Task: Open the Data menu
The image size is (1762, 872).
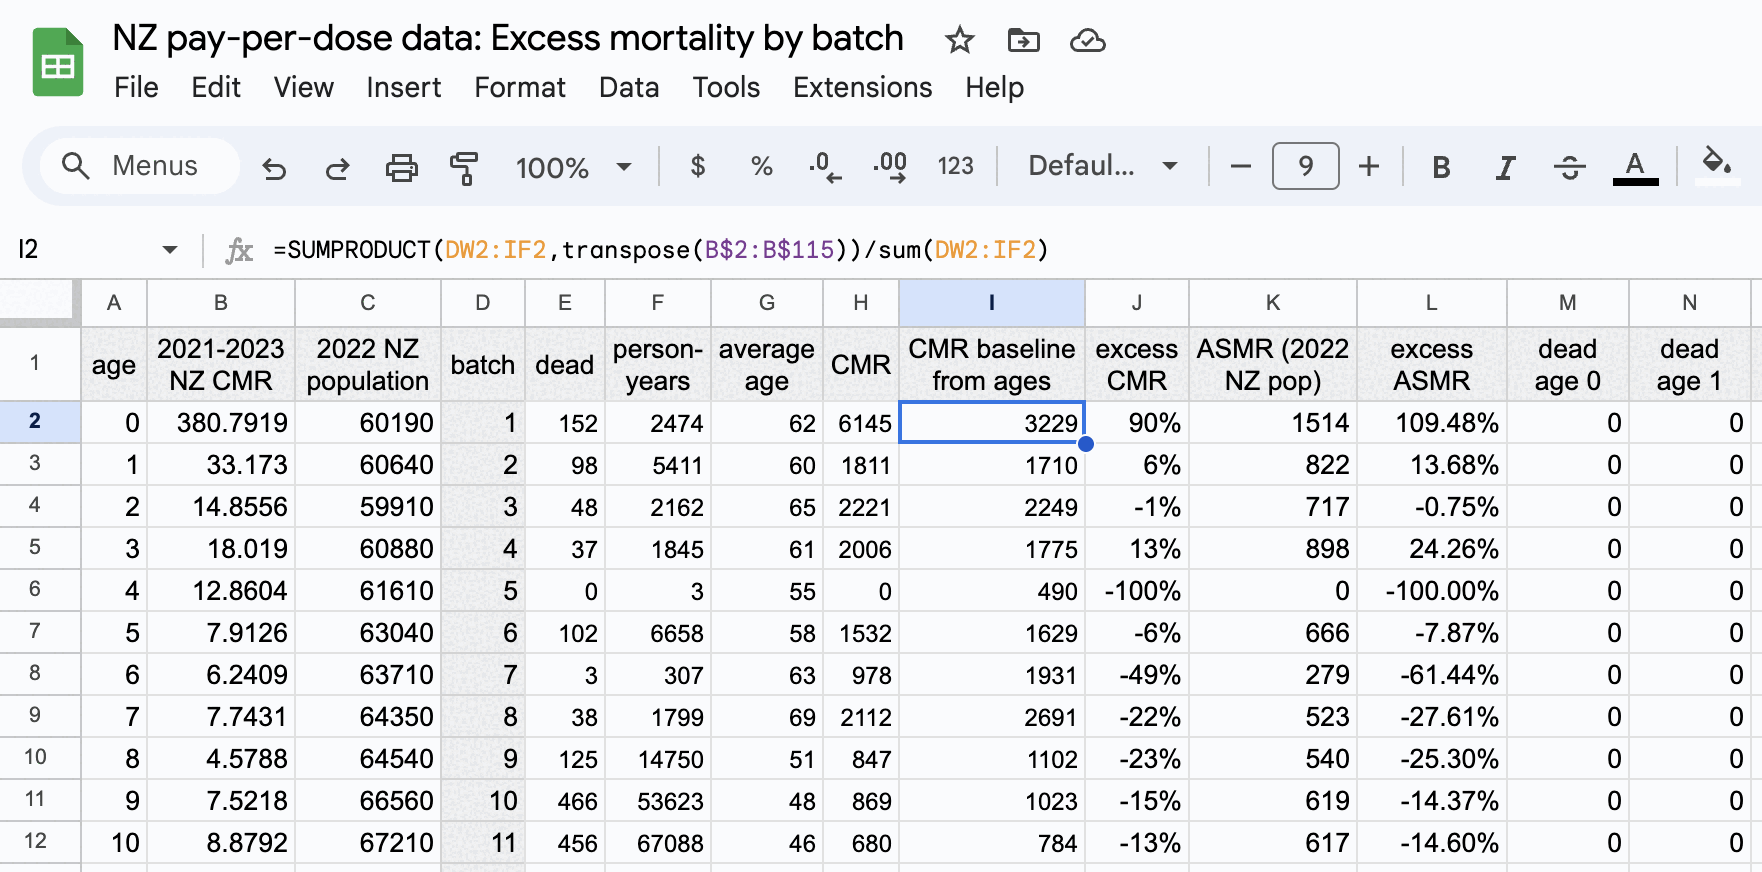Action: pos(628,88)
